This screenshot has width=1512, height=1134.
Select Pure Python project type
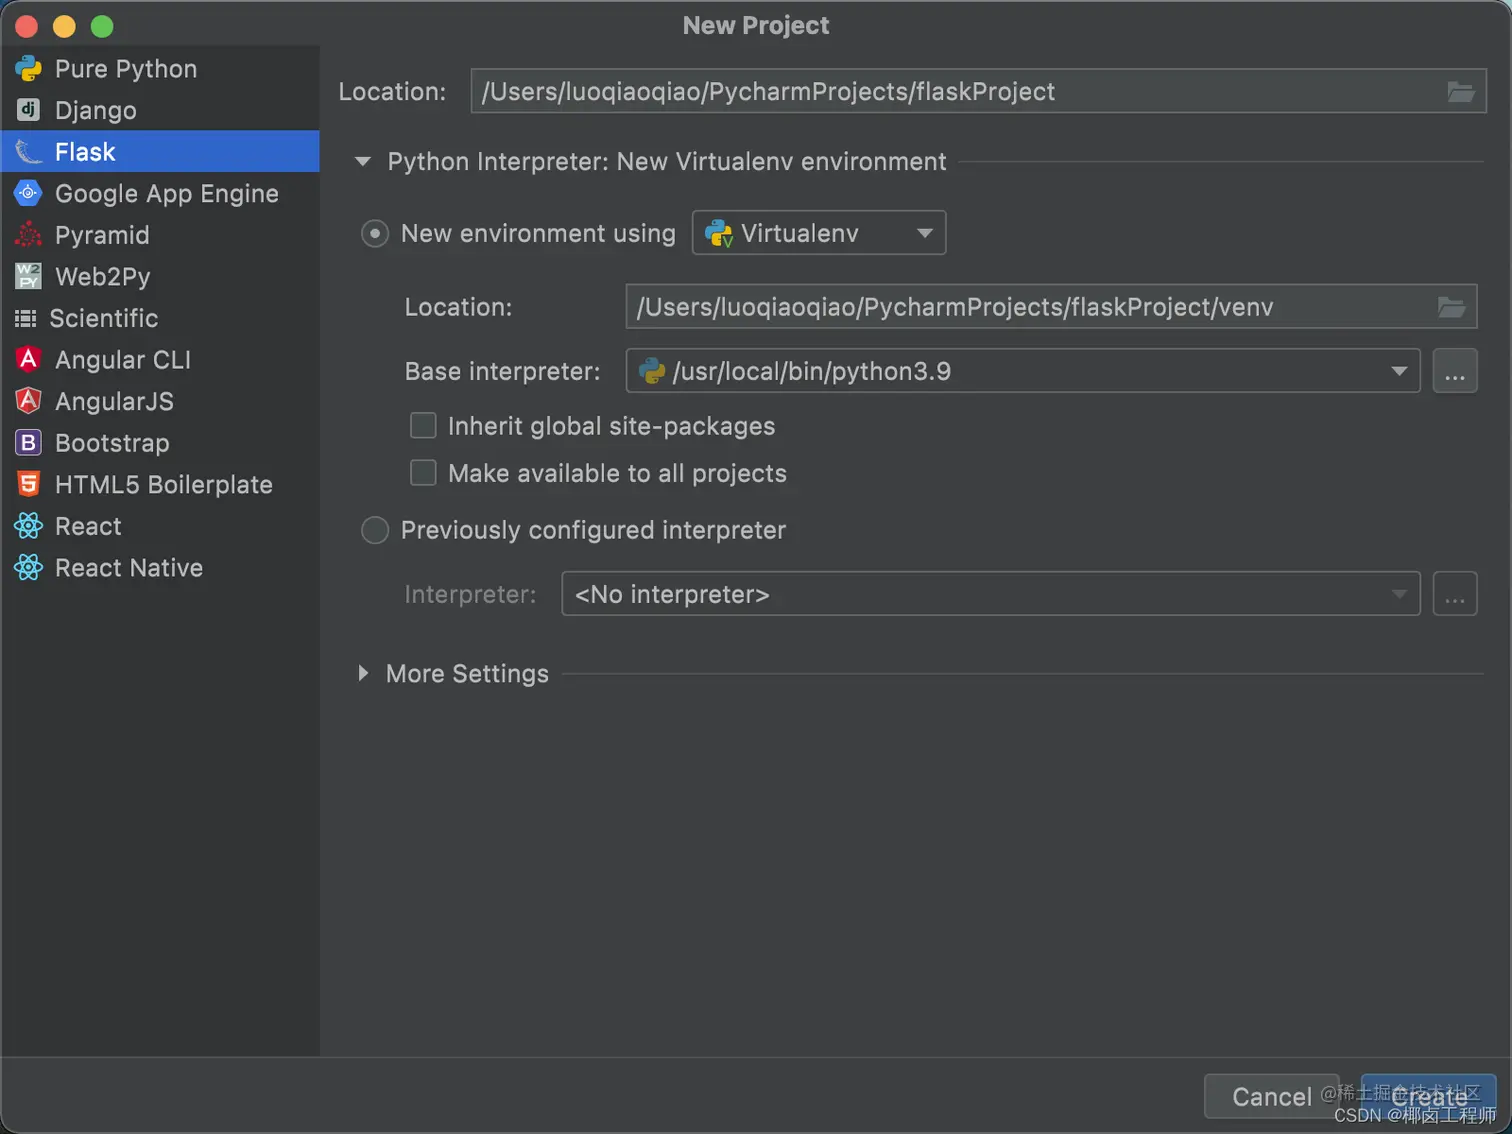pyautogui.click(x=160, y=68)
